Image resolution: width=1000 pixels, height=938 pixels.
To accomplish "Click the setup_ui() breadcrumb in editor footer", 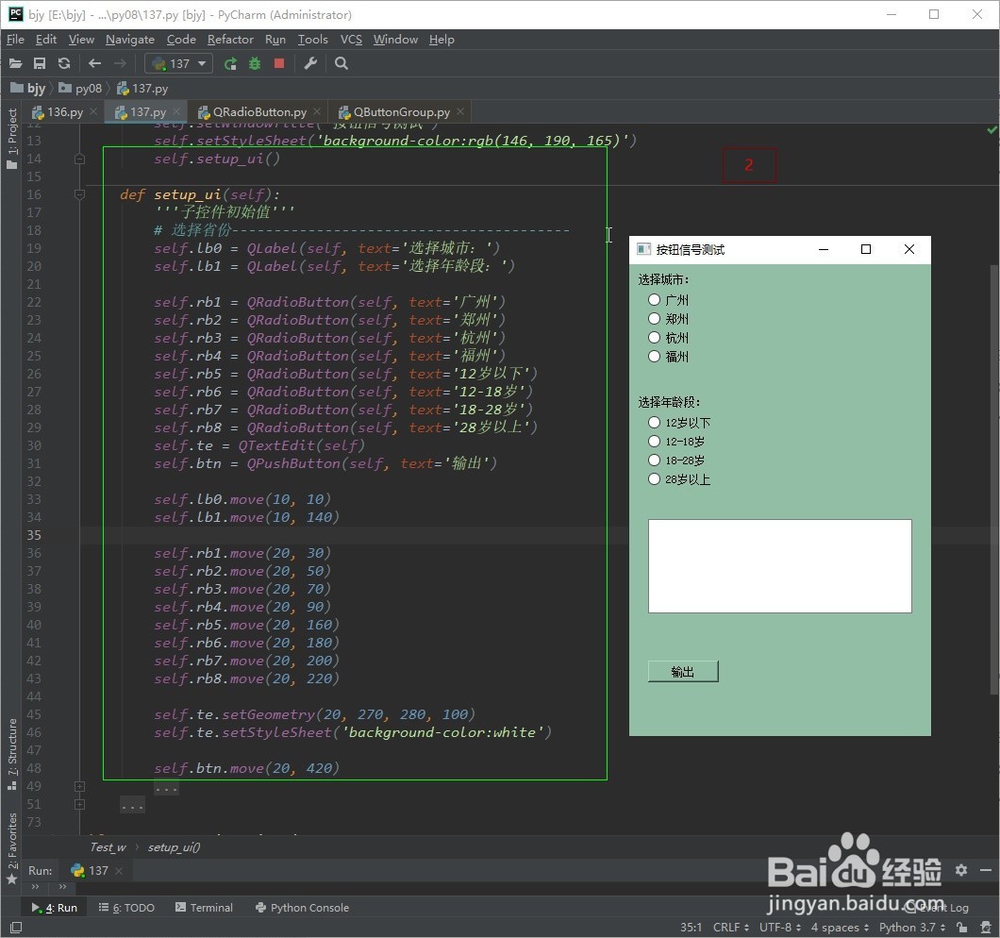I will coord(173,847).
